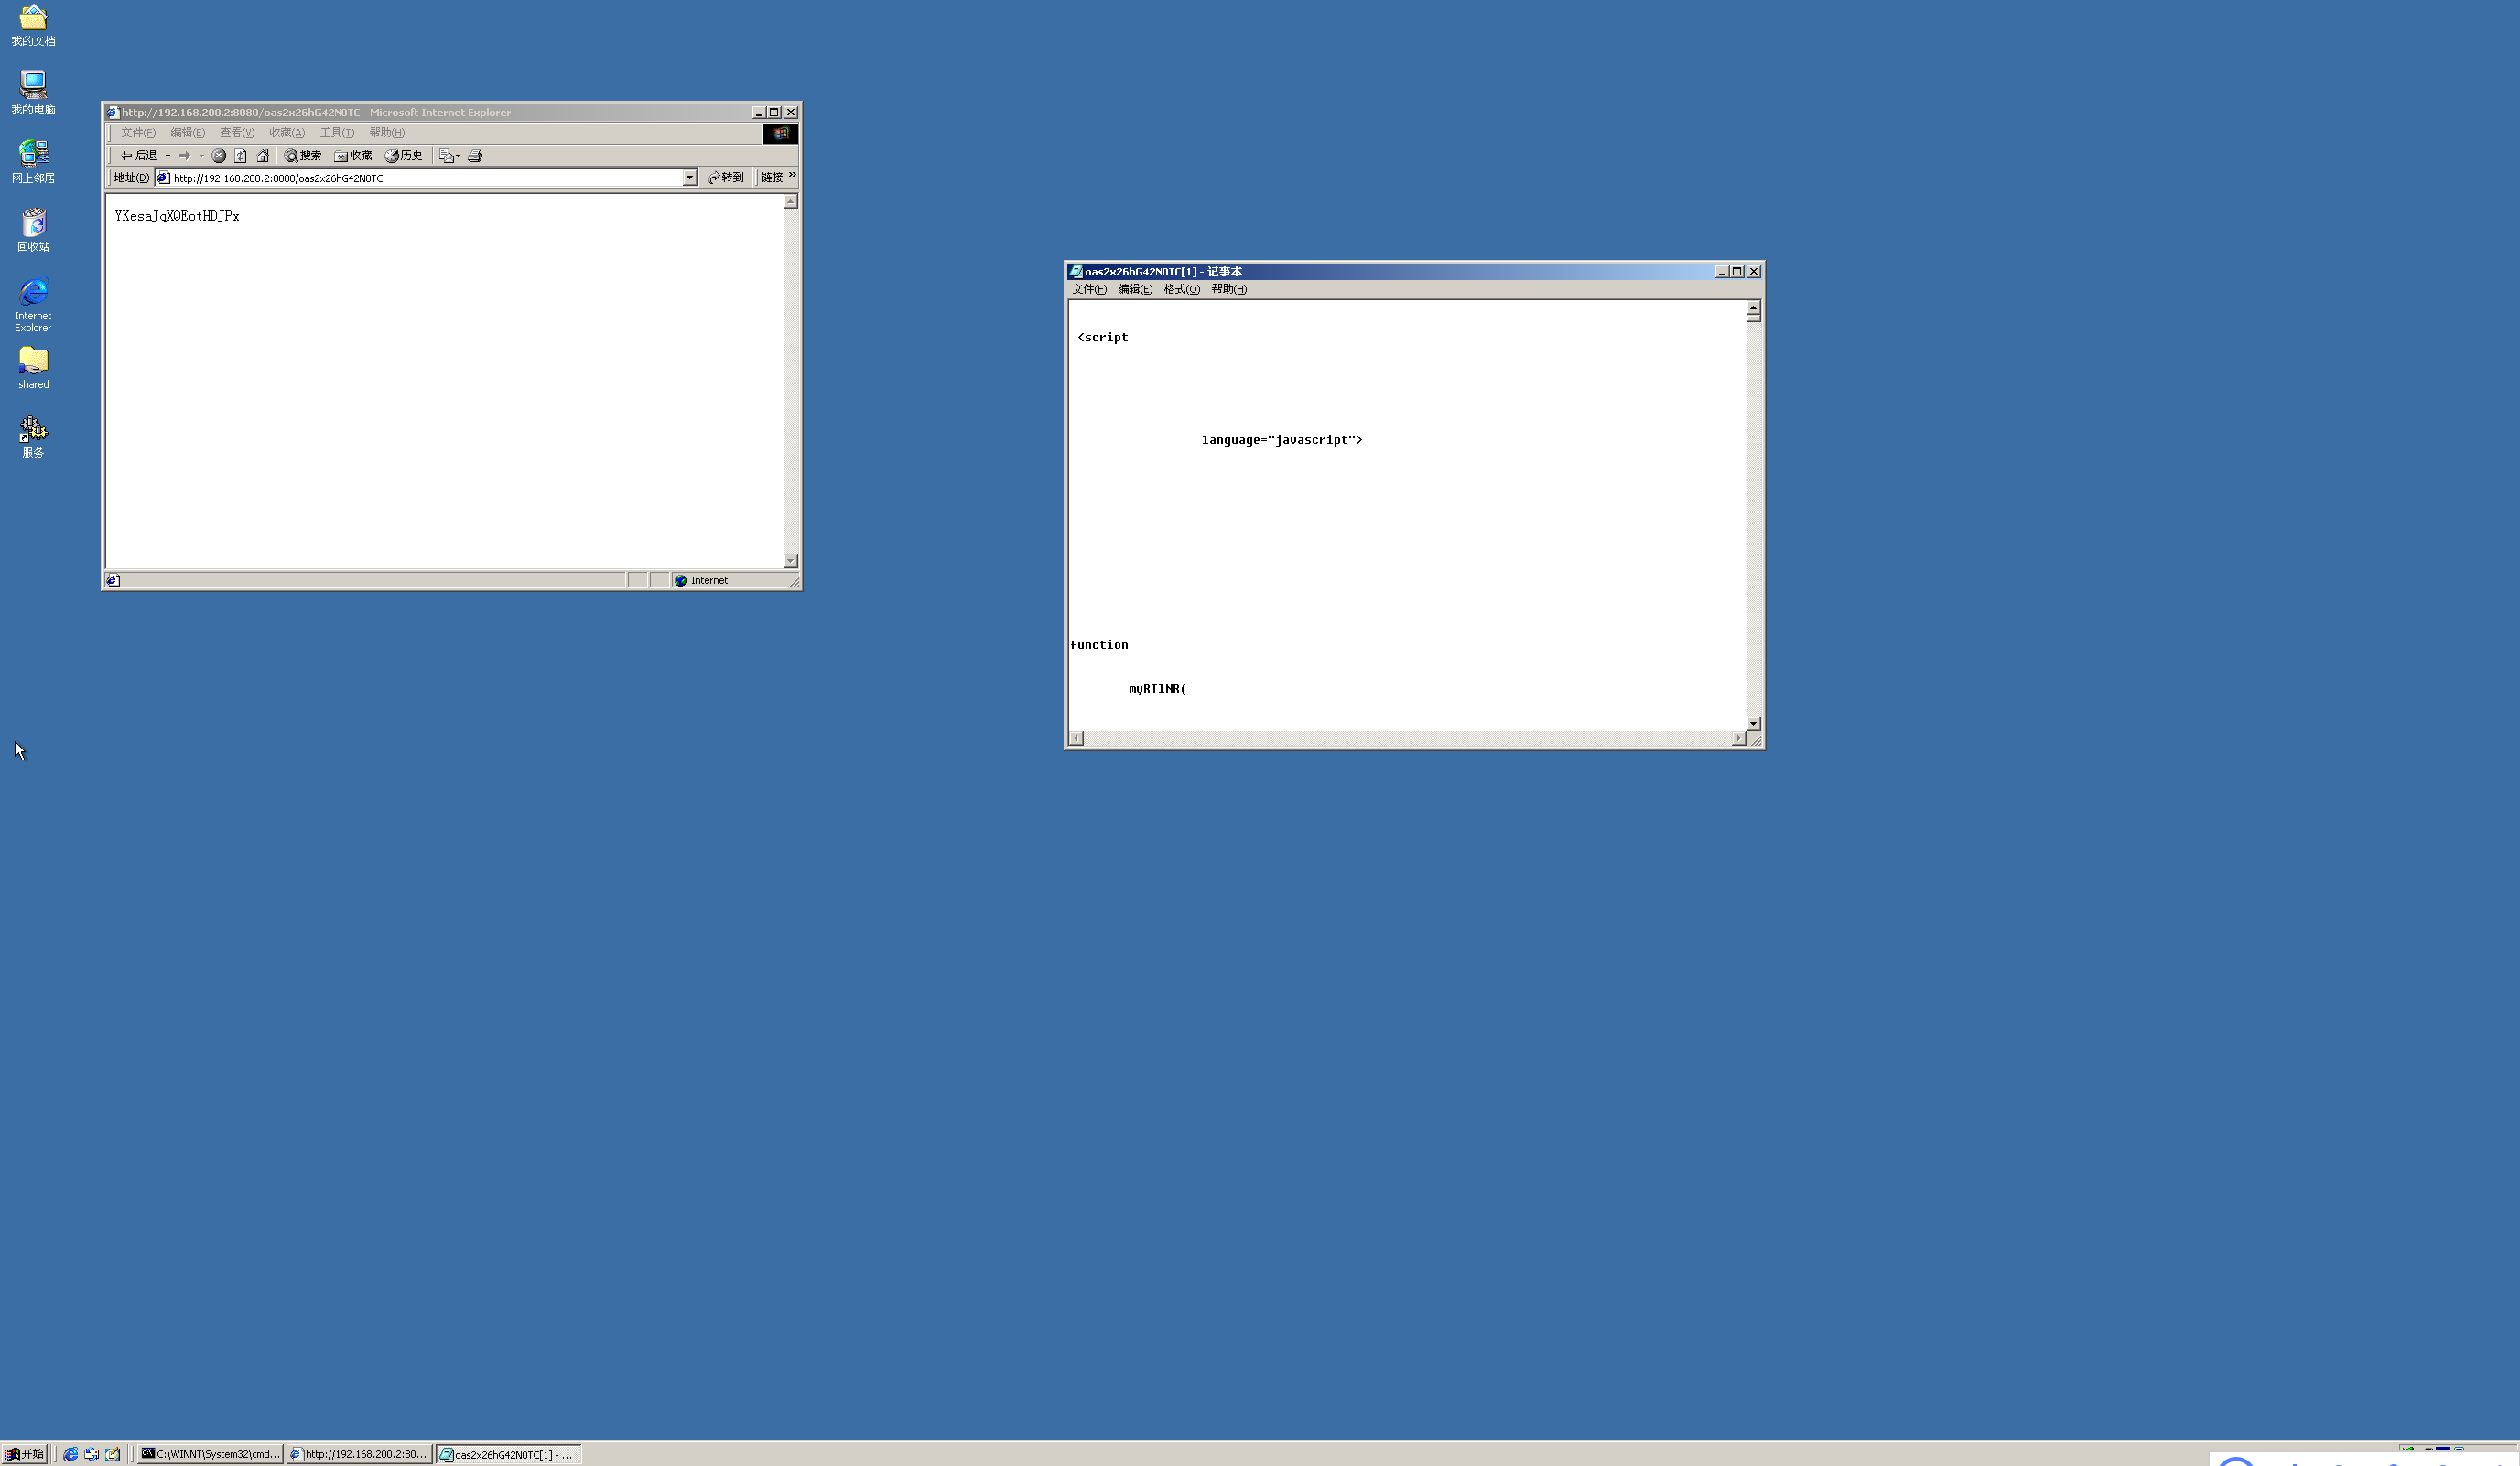Viewport: 2520px width, 1466px height.
Task: Click the IE Stop loading icon
Action: pos(219,156)
